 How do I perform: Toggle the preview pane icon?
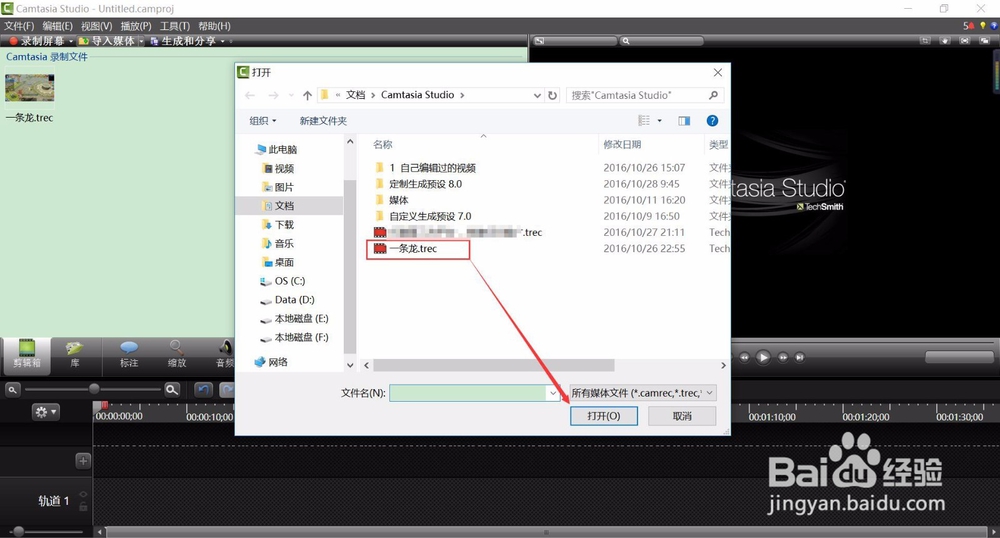pyautogui.click(x=684, y=120)
